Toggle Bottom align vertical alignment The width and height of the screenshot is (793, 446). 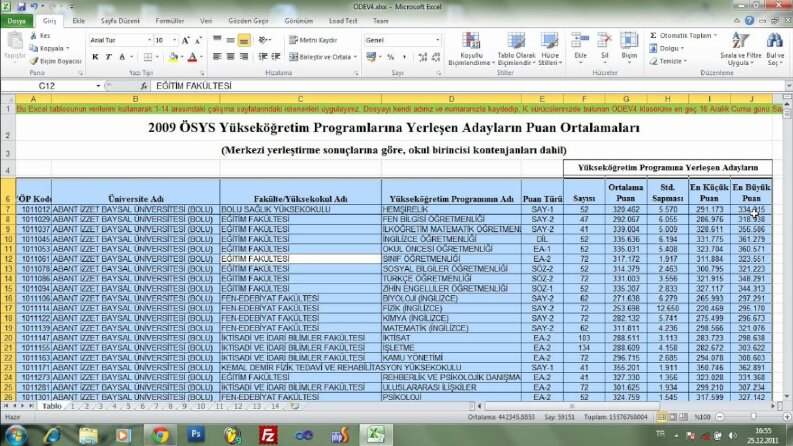pyautogui.click(x=244, y=40)
